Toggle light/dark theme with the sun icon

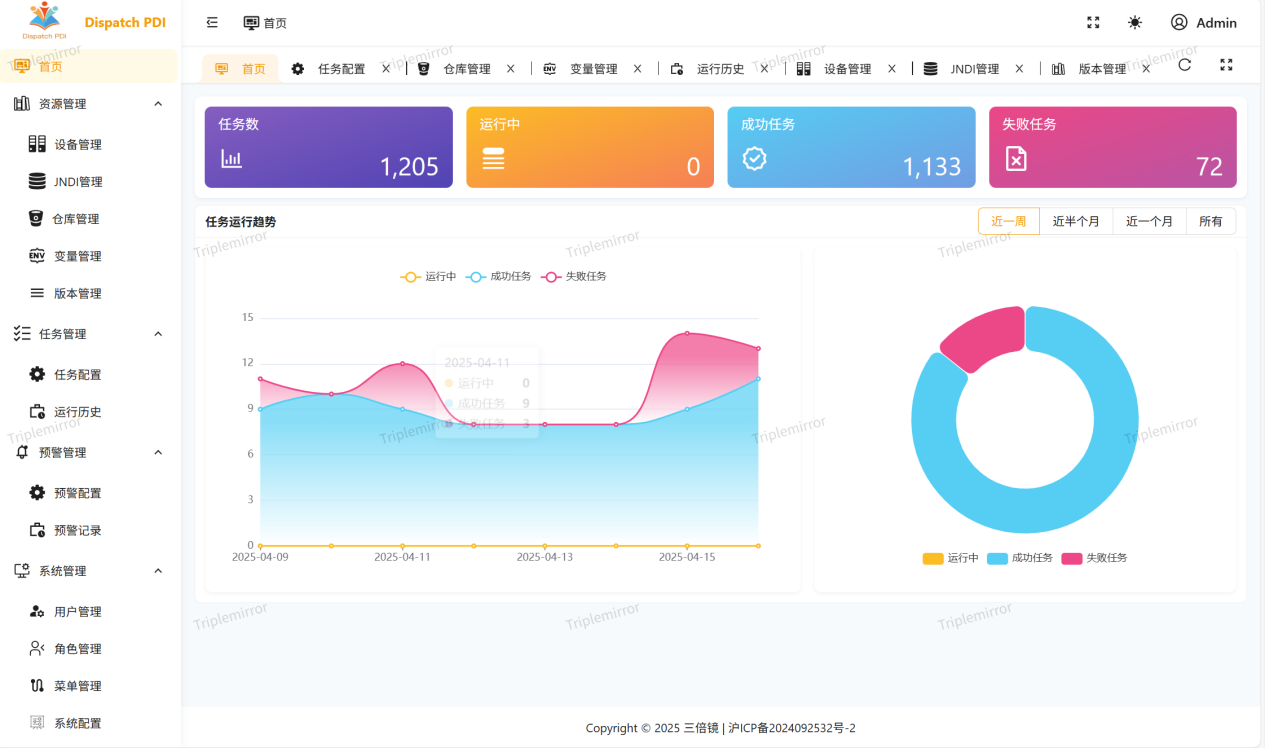pos(1135,23)
